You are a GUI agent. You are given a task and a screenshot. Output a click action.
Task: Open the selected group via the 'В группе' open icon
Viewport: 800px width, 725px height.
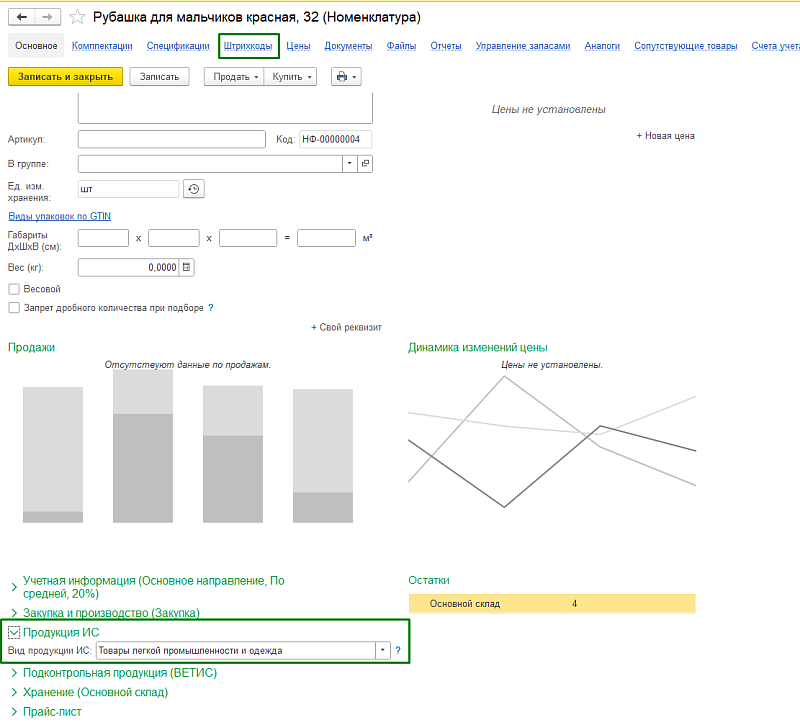pos(365,163)
